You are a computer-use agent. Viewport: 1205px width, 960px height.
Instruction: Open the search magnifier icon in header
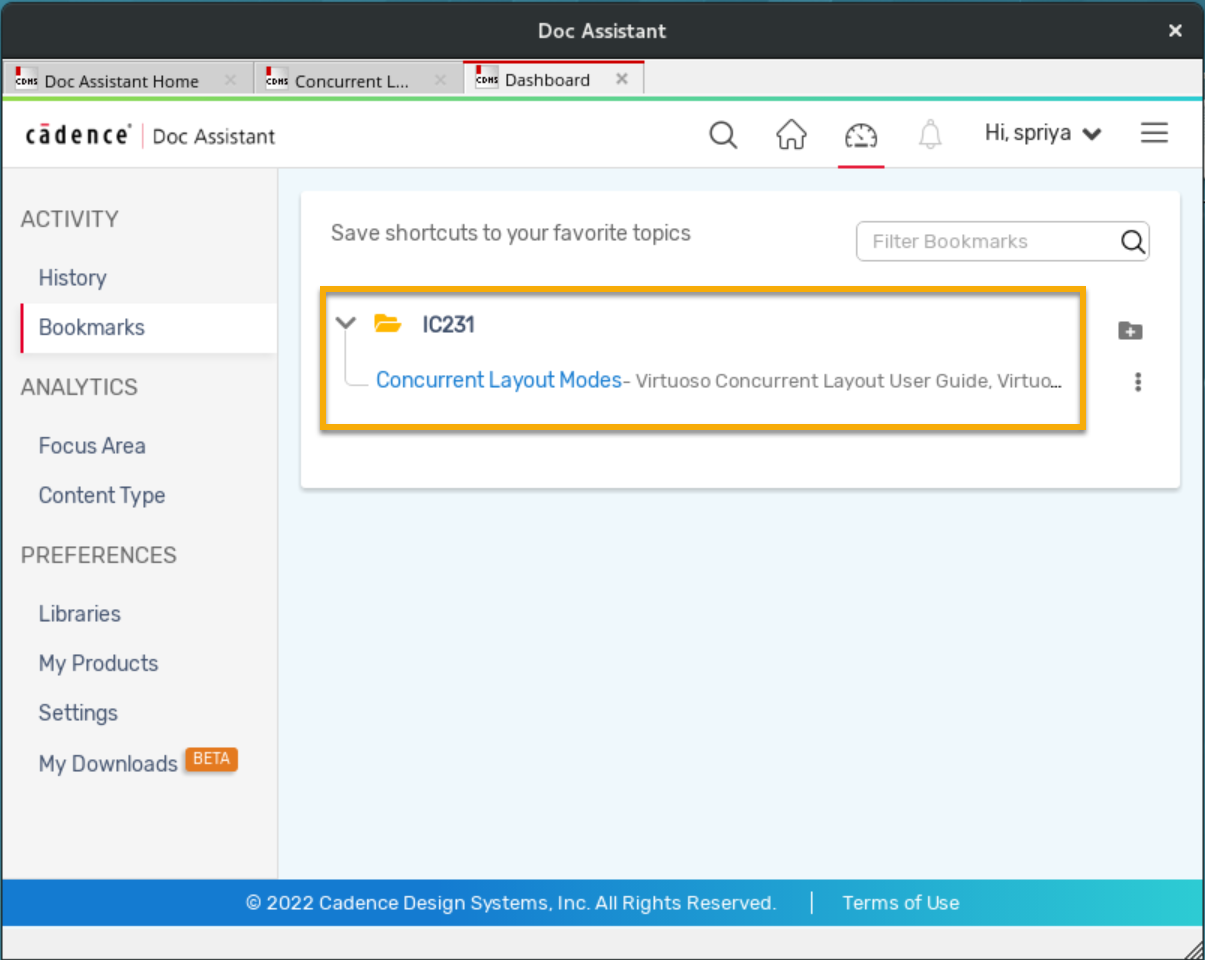723,134
